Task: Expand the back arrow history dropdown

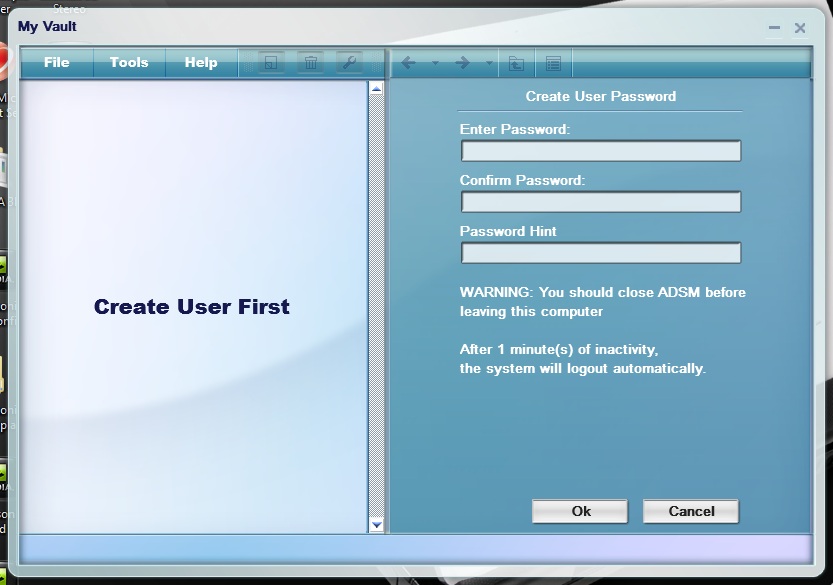Action: [x=435, y=63]
